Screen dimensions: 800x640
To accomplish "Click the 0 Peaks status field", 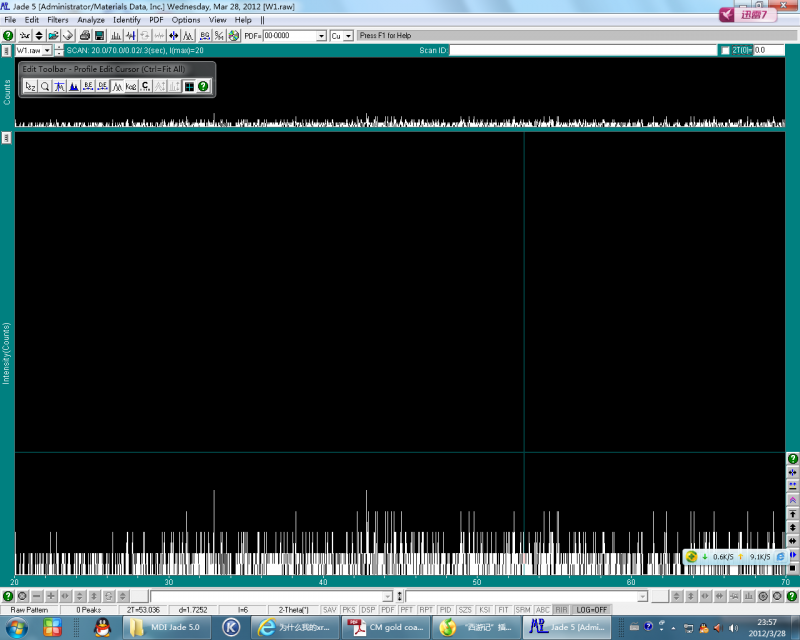I will coord(89,610).
